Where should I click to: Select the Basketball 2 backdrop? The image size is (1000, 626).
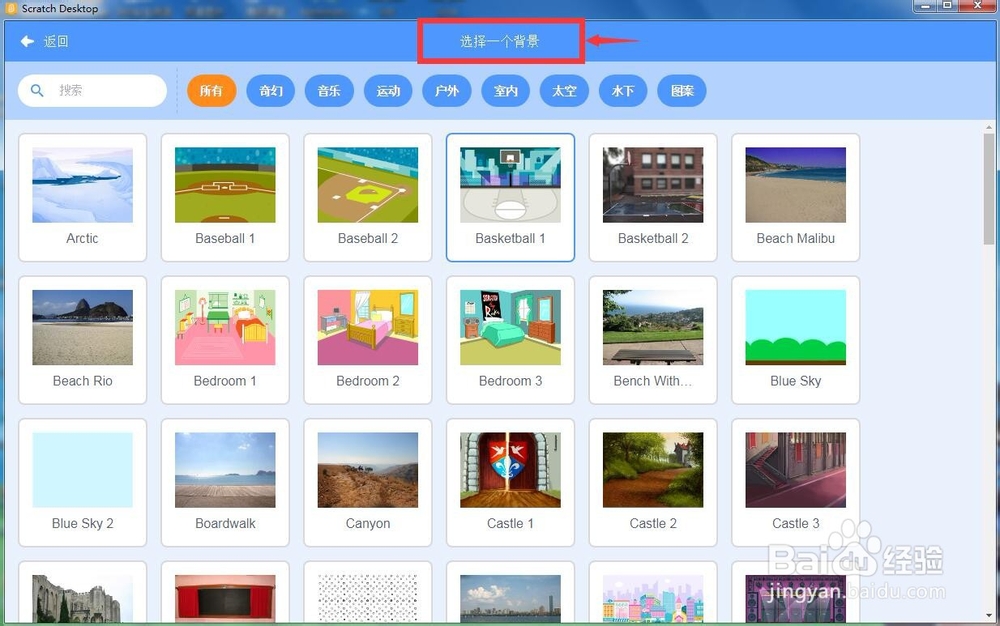tap(653, 197)
